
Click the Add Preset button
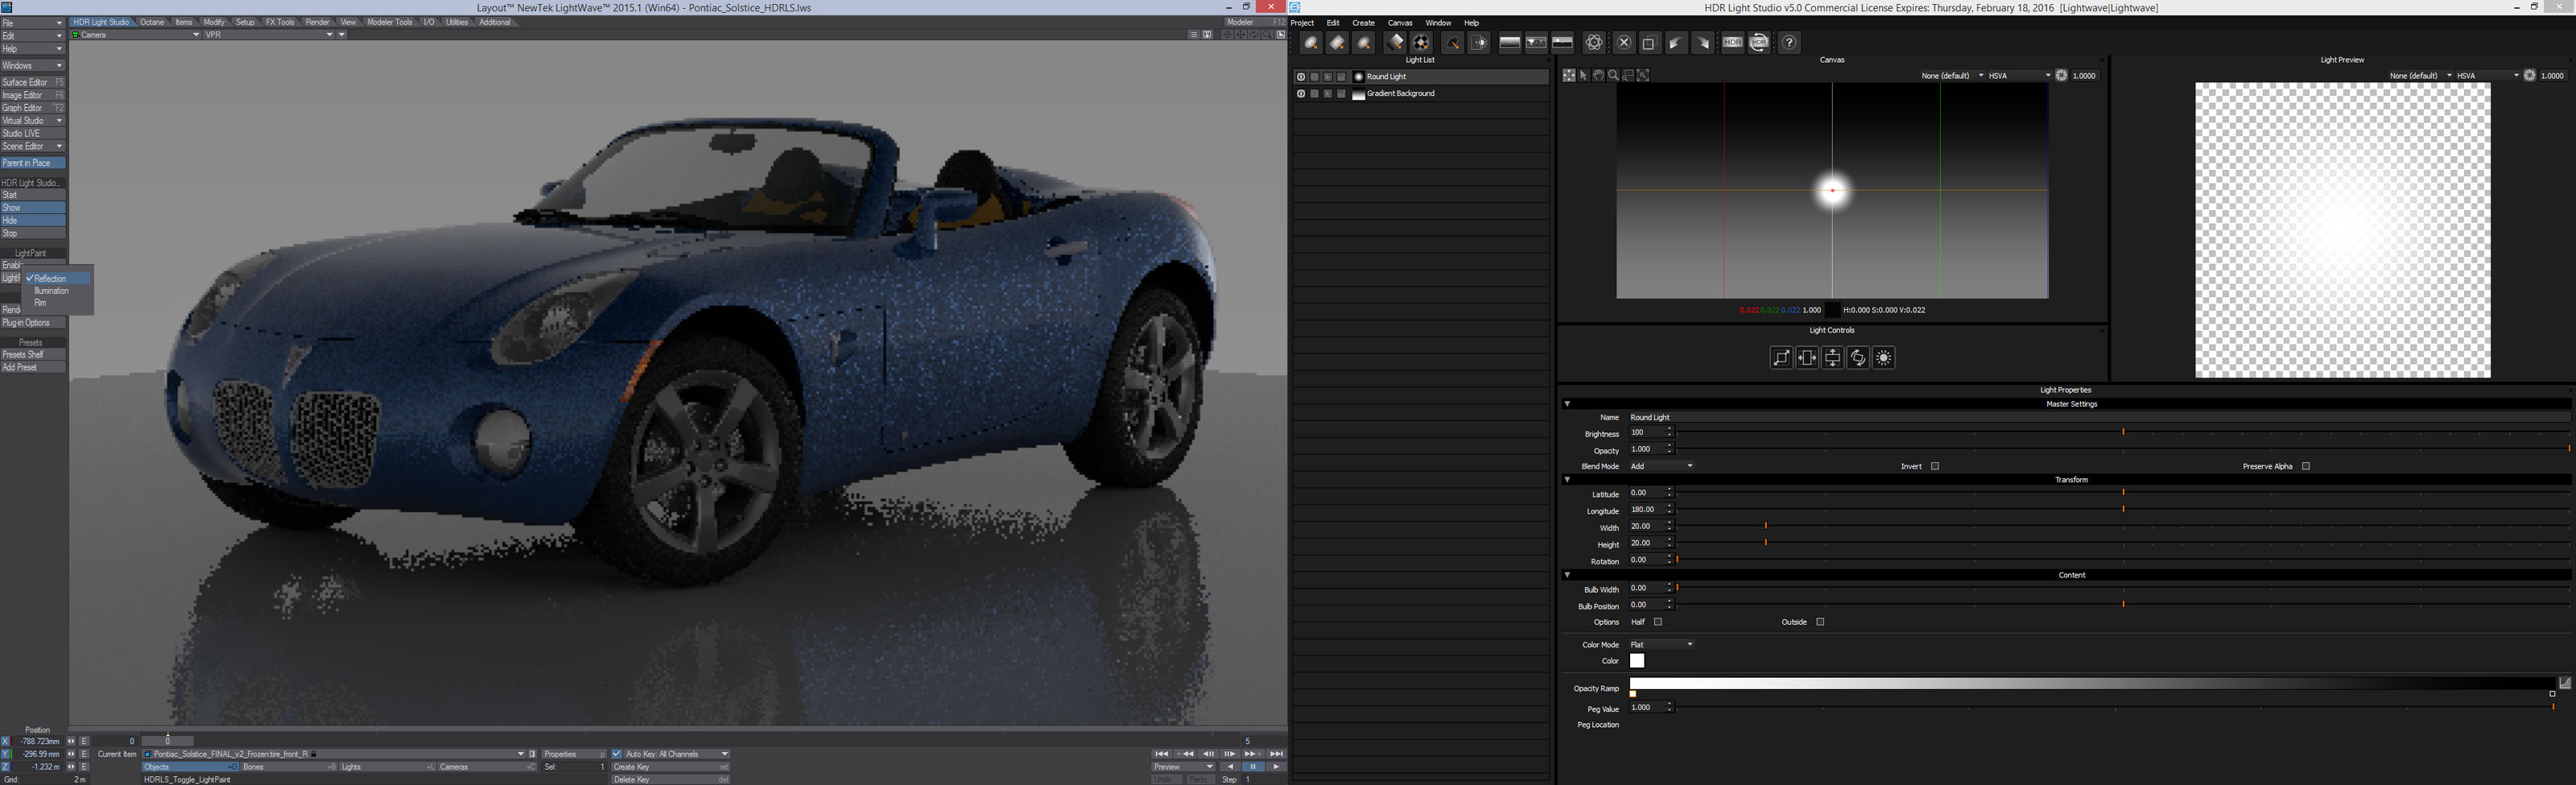point(33,367)
